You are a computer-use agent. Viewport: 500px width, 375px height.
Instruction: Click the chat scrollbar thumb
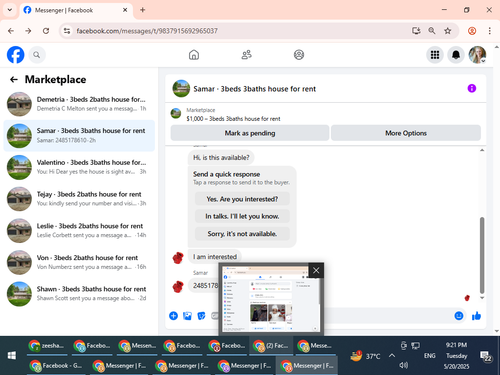point(482,255)
